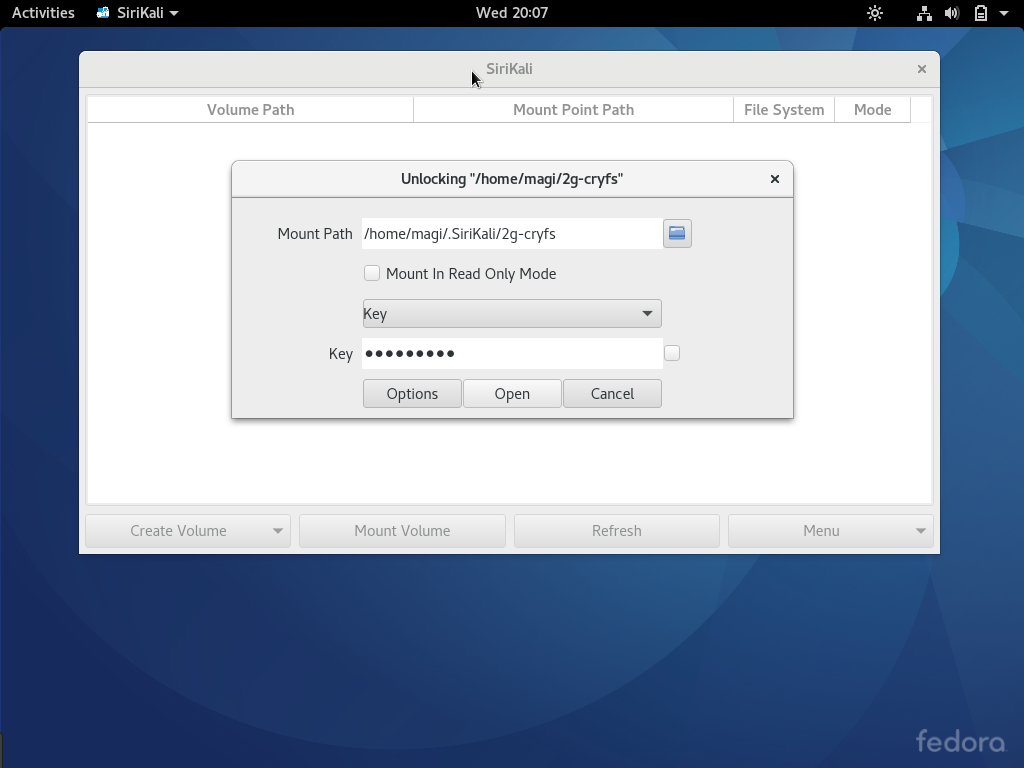Cancel the unlocking dialog
This screenshot has height=768, width=1024.
coord(613,394)
